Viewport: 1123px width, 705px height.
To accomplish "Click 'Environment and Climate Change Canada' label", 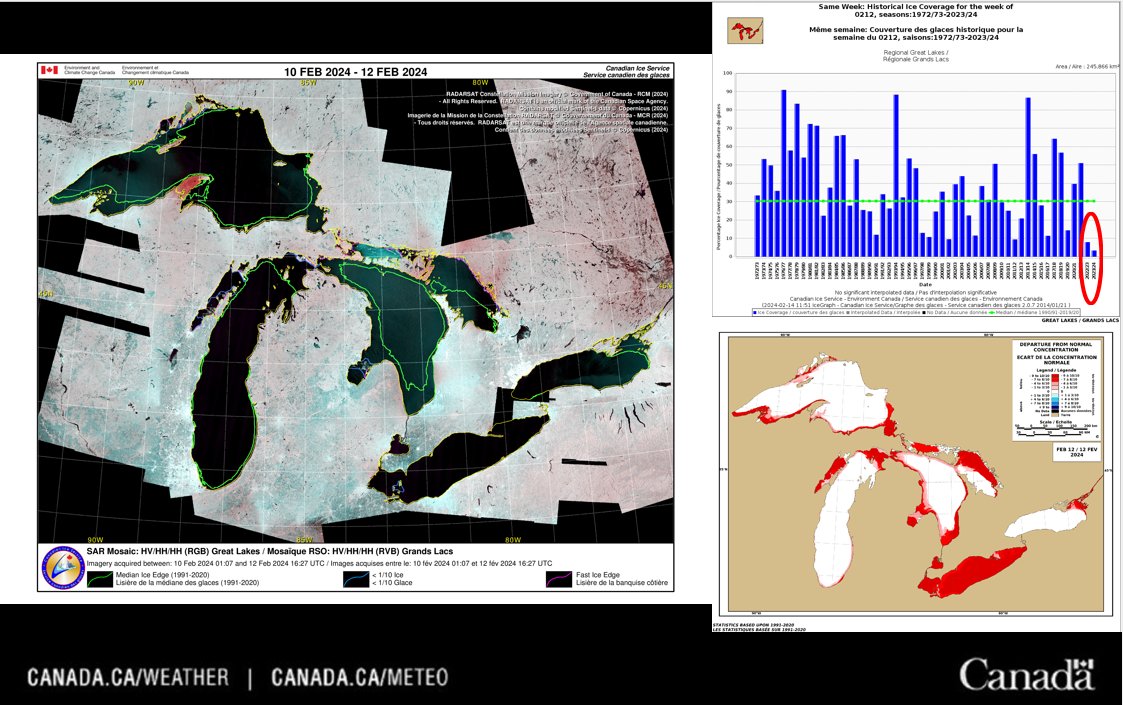I will (90, 70).
